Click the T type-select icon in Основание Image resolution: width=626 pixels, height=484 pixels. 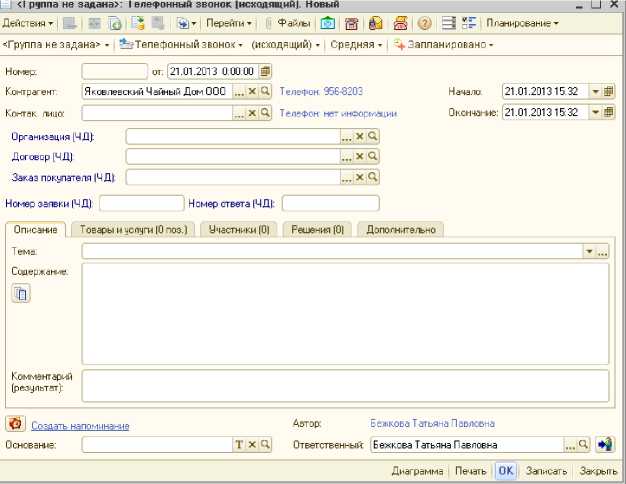238,445
